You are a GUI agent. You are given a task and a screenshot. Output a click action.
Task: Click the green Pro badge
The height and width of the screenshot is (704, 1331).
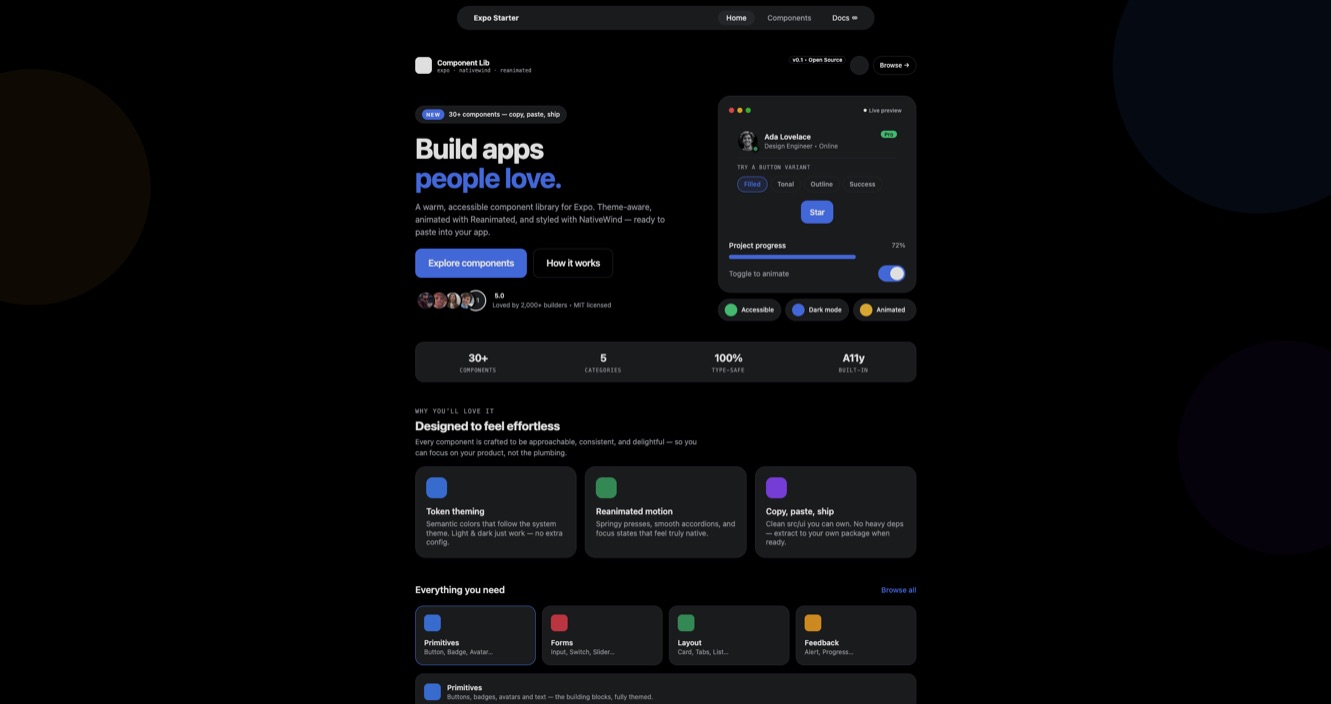tap(889, 134)
